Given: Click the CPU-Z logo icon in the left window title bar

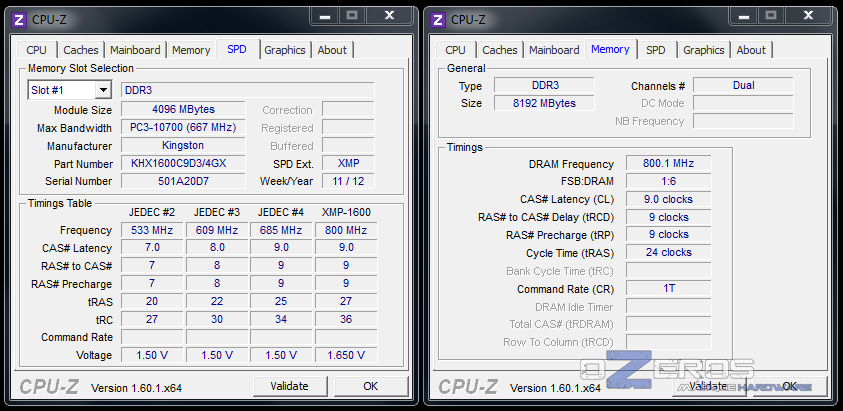Looking at the screenshot, I should (x=19, y=20).
